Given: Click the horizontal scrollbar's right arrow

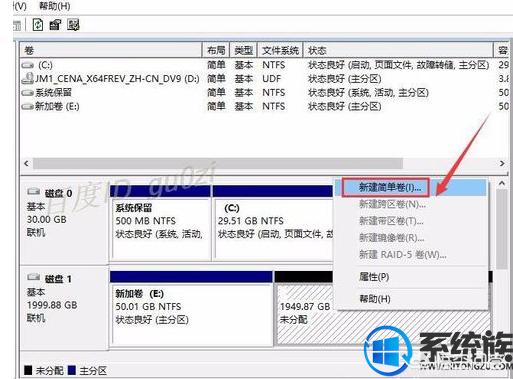Looking at the screenshot, I should tap(502, 164).
